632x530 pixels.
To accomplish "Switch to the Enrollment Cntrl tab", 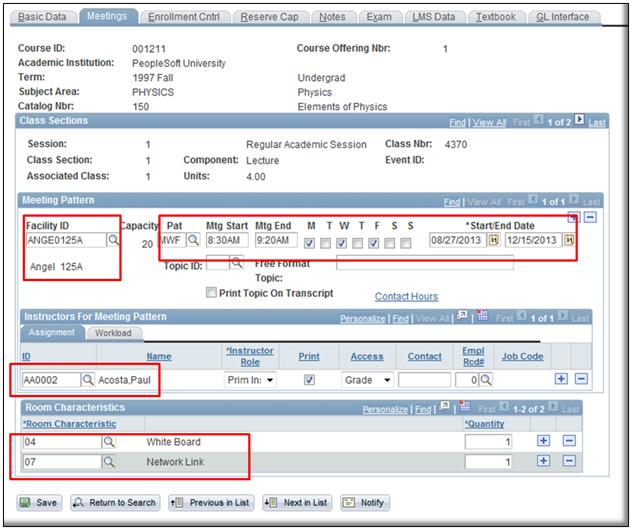I will (x=184, y=17).
